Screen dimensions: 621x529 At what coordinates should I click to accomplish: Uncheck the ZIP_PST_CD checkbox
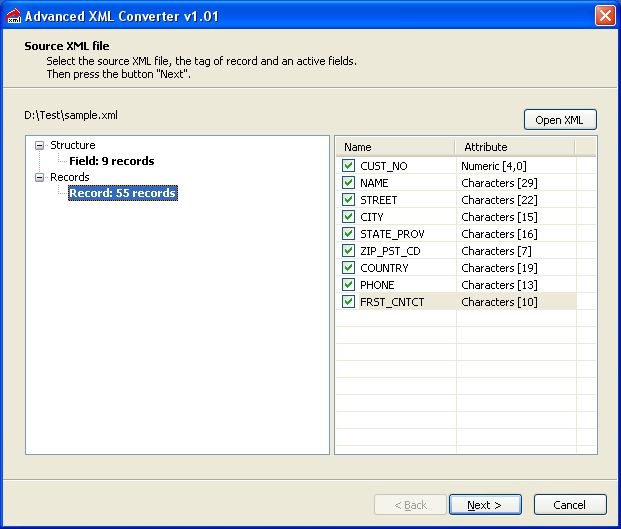tap(348, 251)
